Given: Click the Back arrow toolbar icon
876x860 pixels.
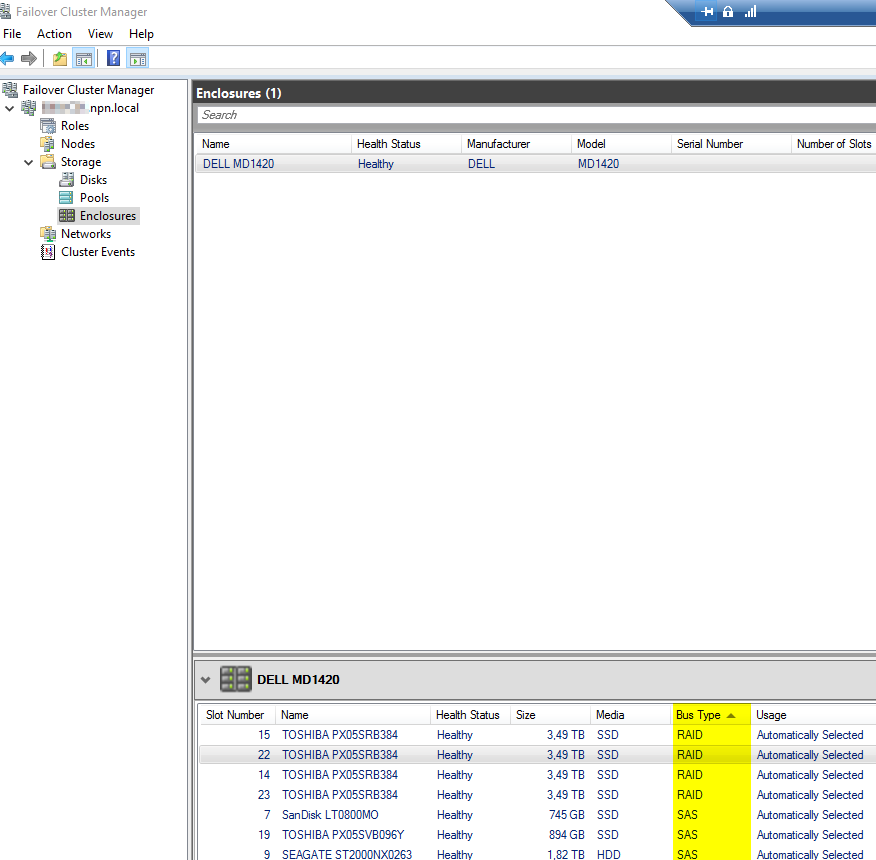Looking at the screenshot, I should click(x=8, y=59).
